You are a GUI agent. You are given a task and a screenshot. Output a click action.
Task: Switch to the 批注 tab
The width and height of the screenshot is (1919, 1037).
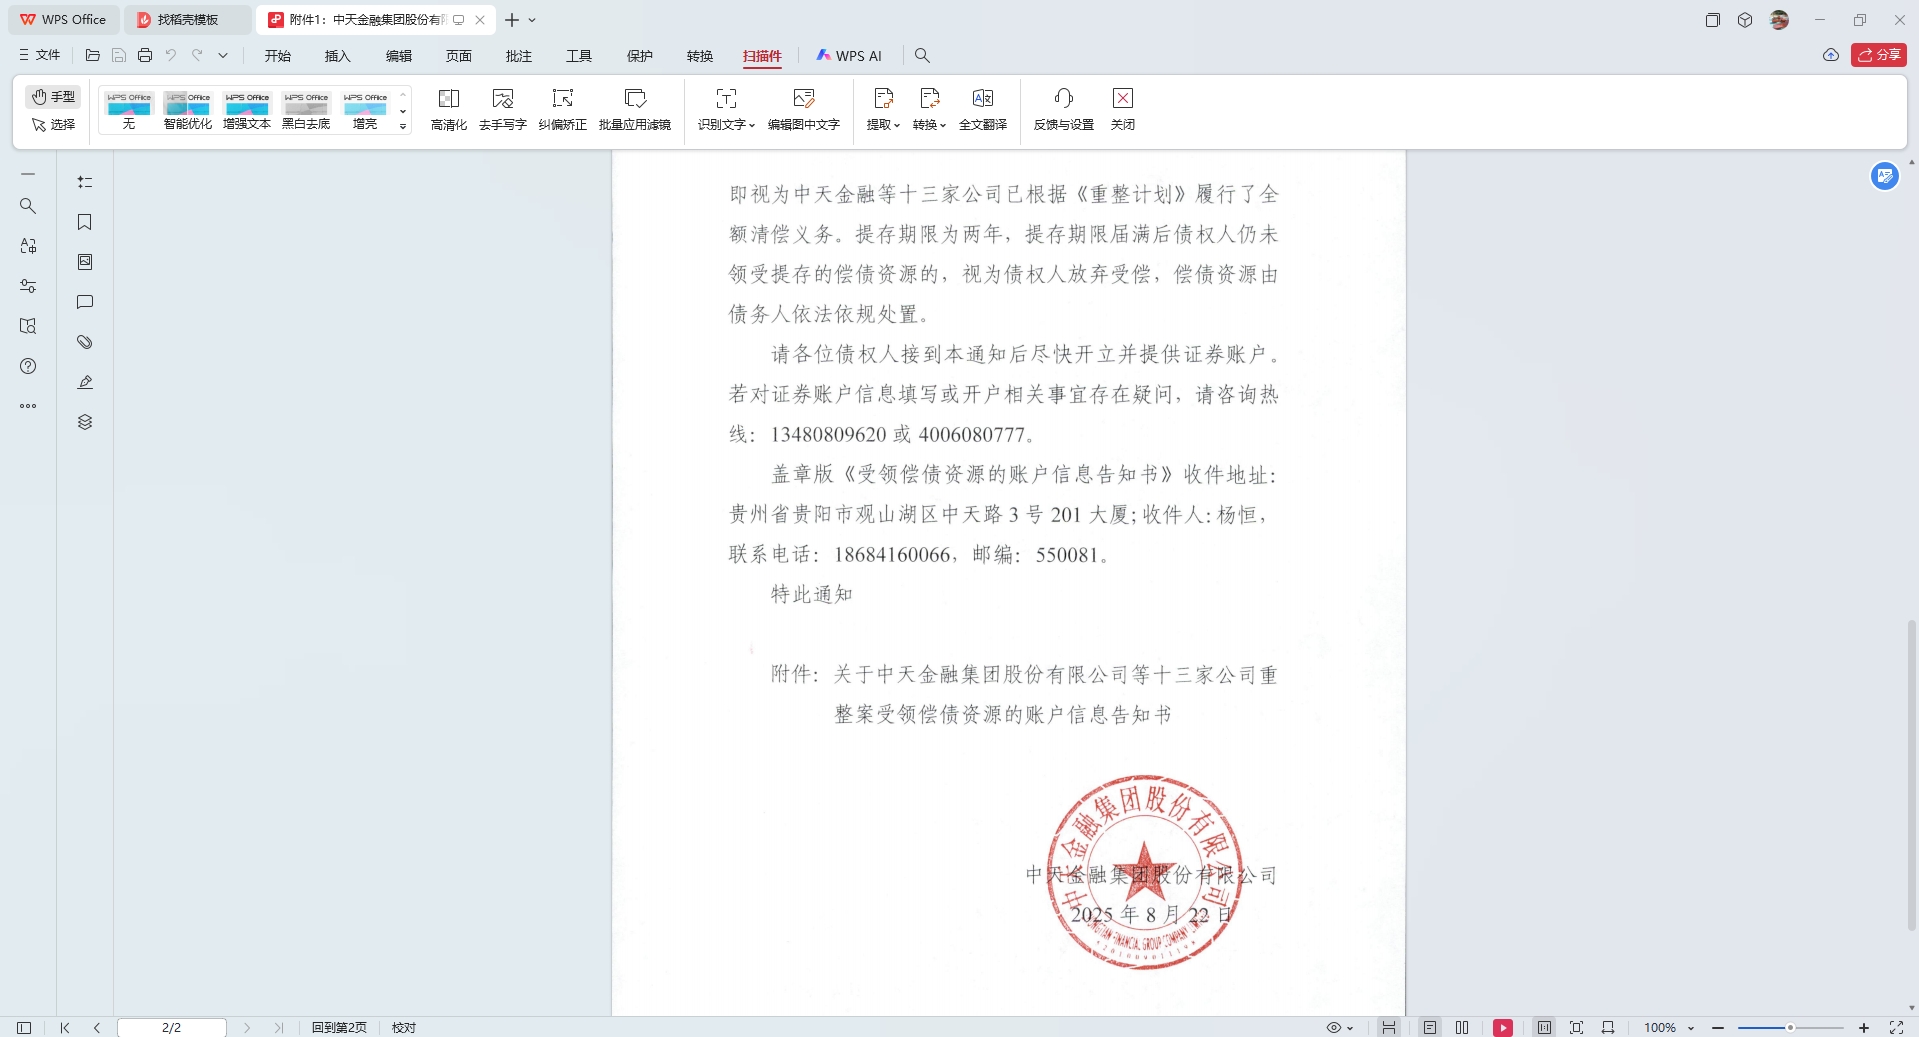(519, 56)
